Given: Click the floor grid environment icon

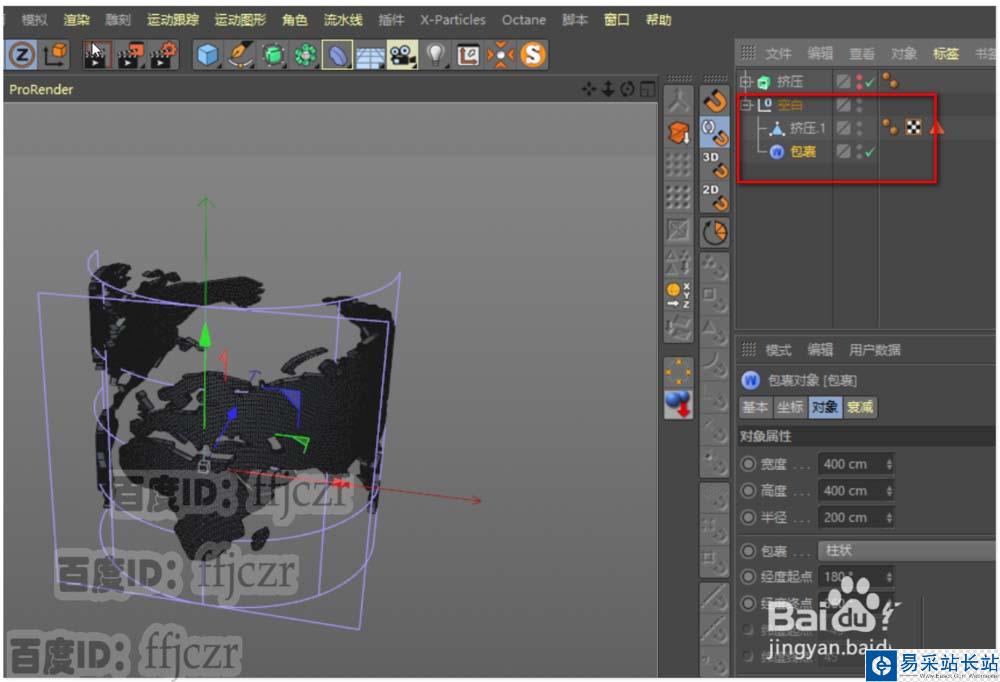Looking at the screenshot, I should 370,55.
